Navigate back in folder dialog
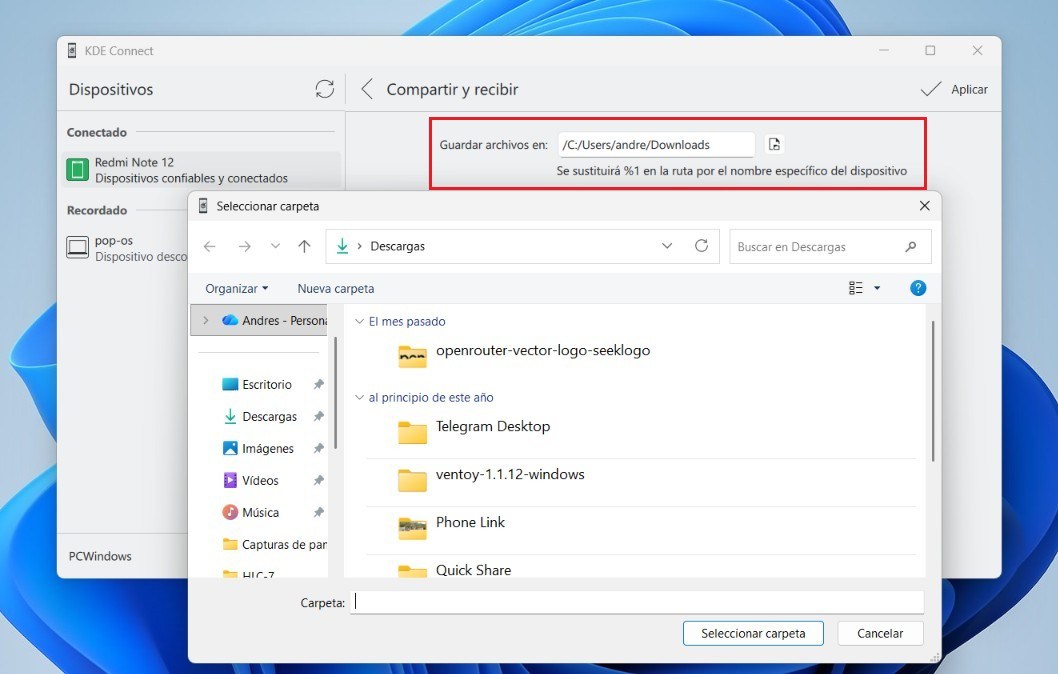Viewport: 1058px width, 674px height. [x=210, y=246]
